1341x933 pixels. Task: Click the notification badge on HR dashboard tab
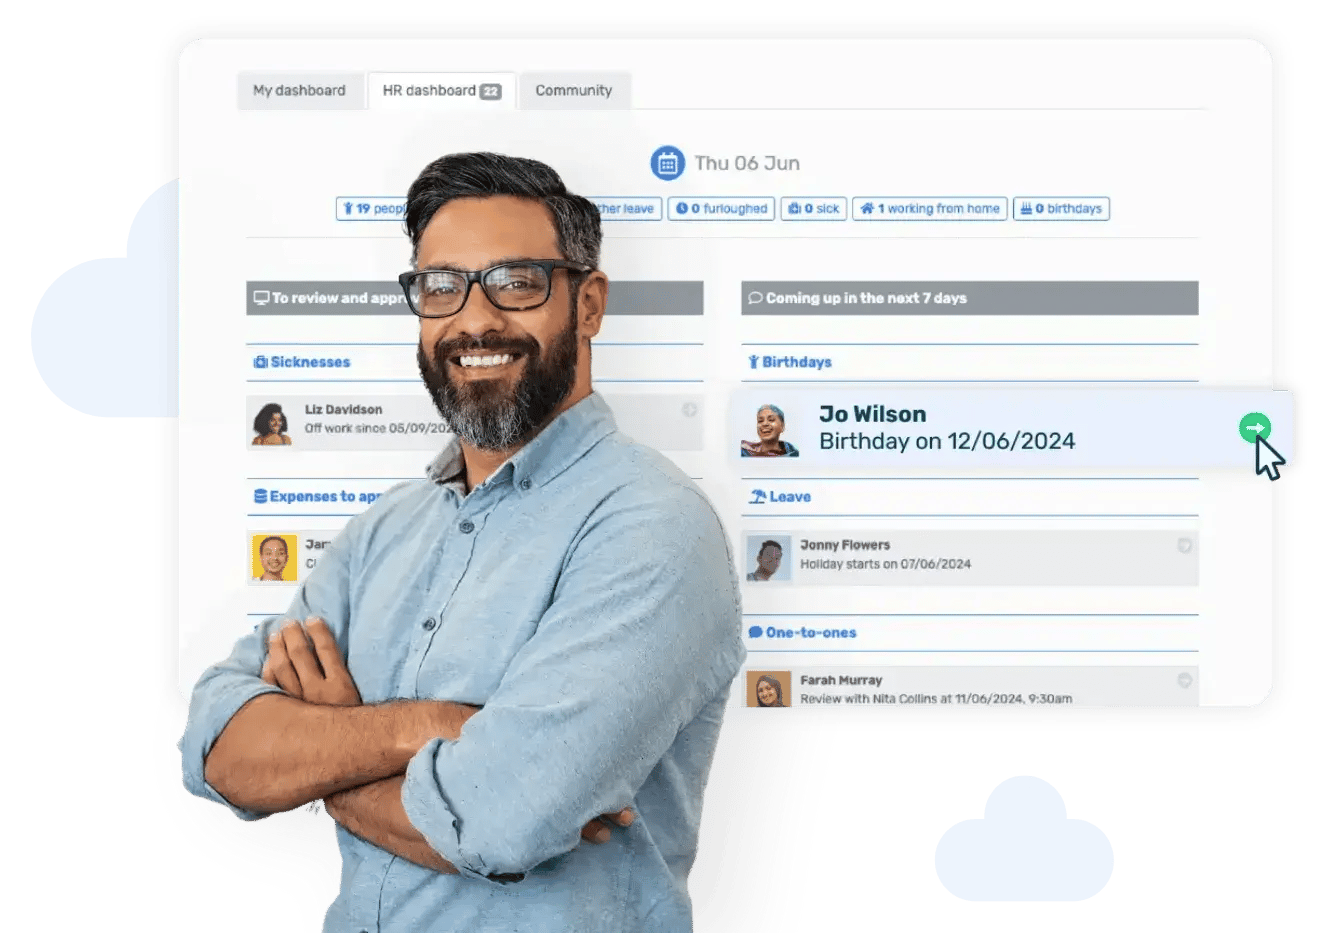pyautogui.click(x=490, y=91)
